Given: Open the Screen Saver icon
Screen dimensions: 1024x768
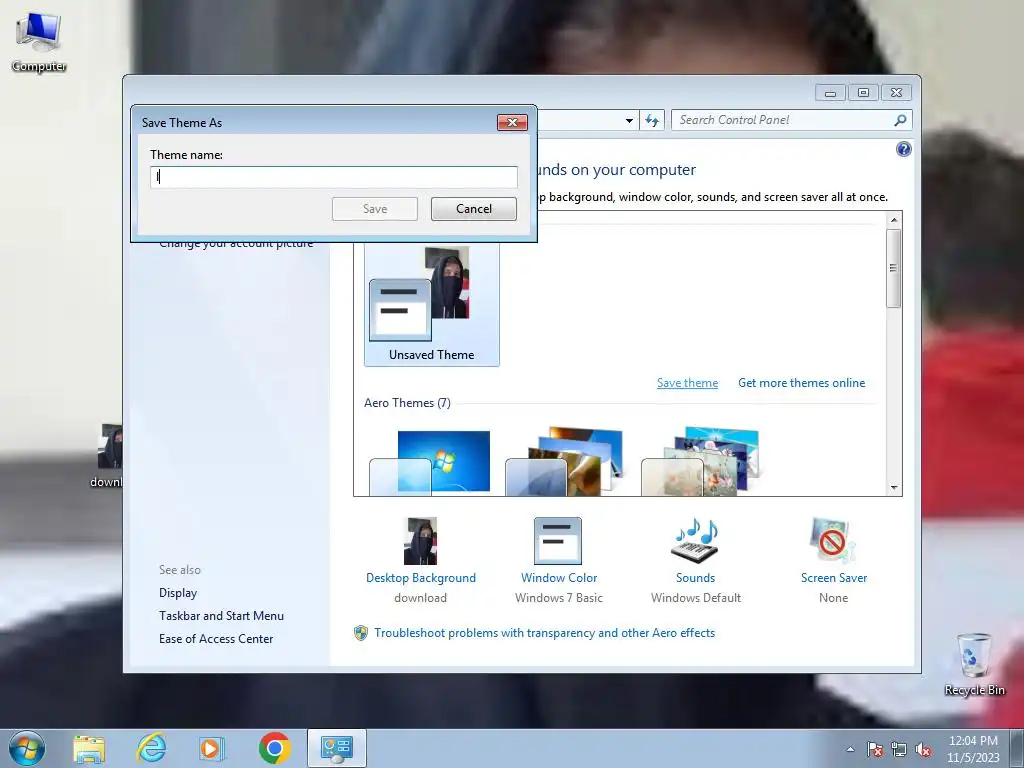Looking at the screenshot, I should point(833,541).
